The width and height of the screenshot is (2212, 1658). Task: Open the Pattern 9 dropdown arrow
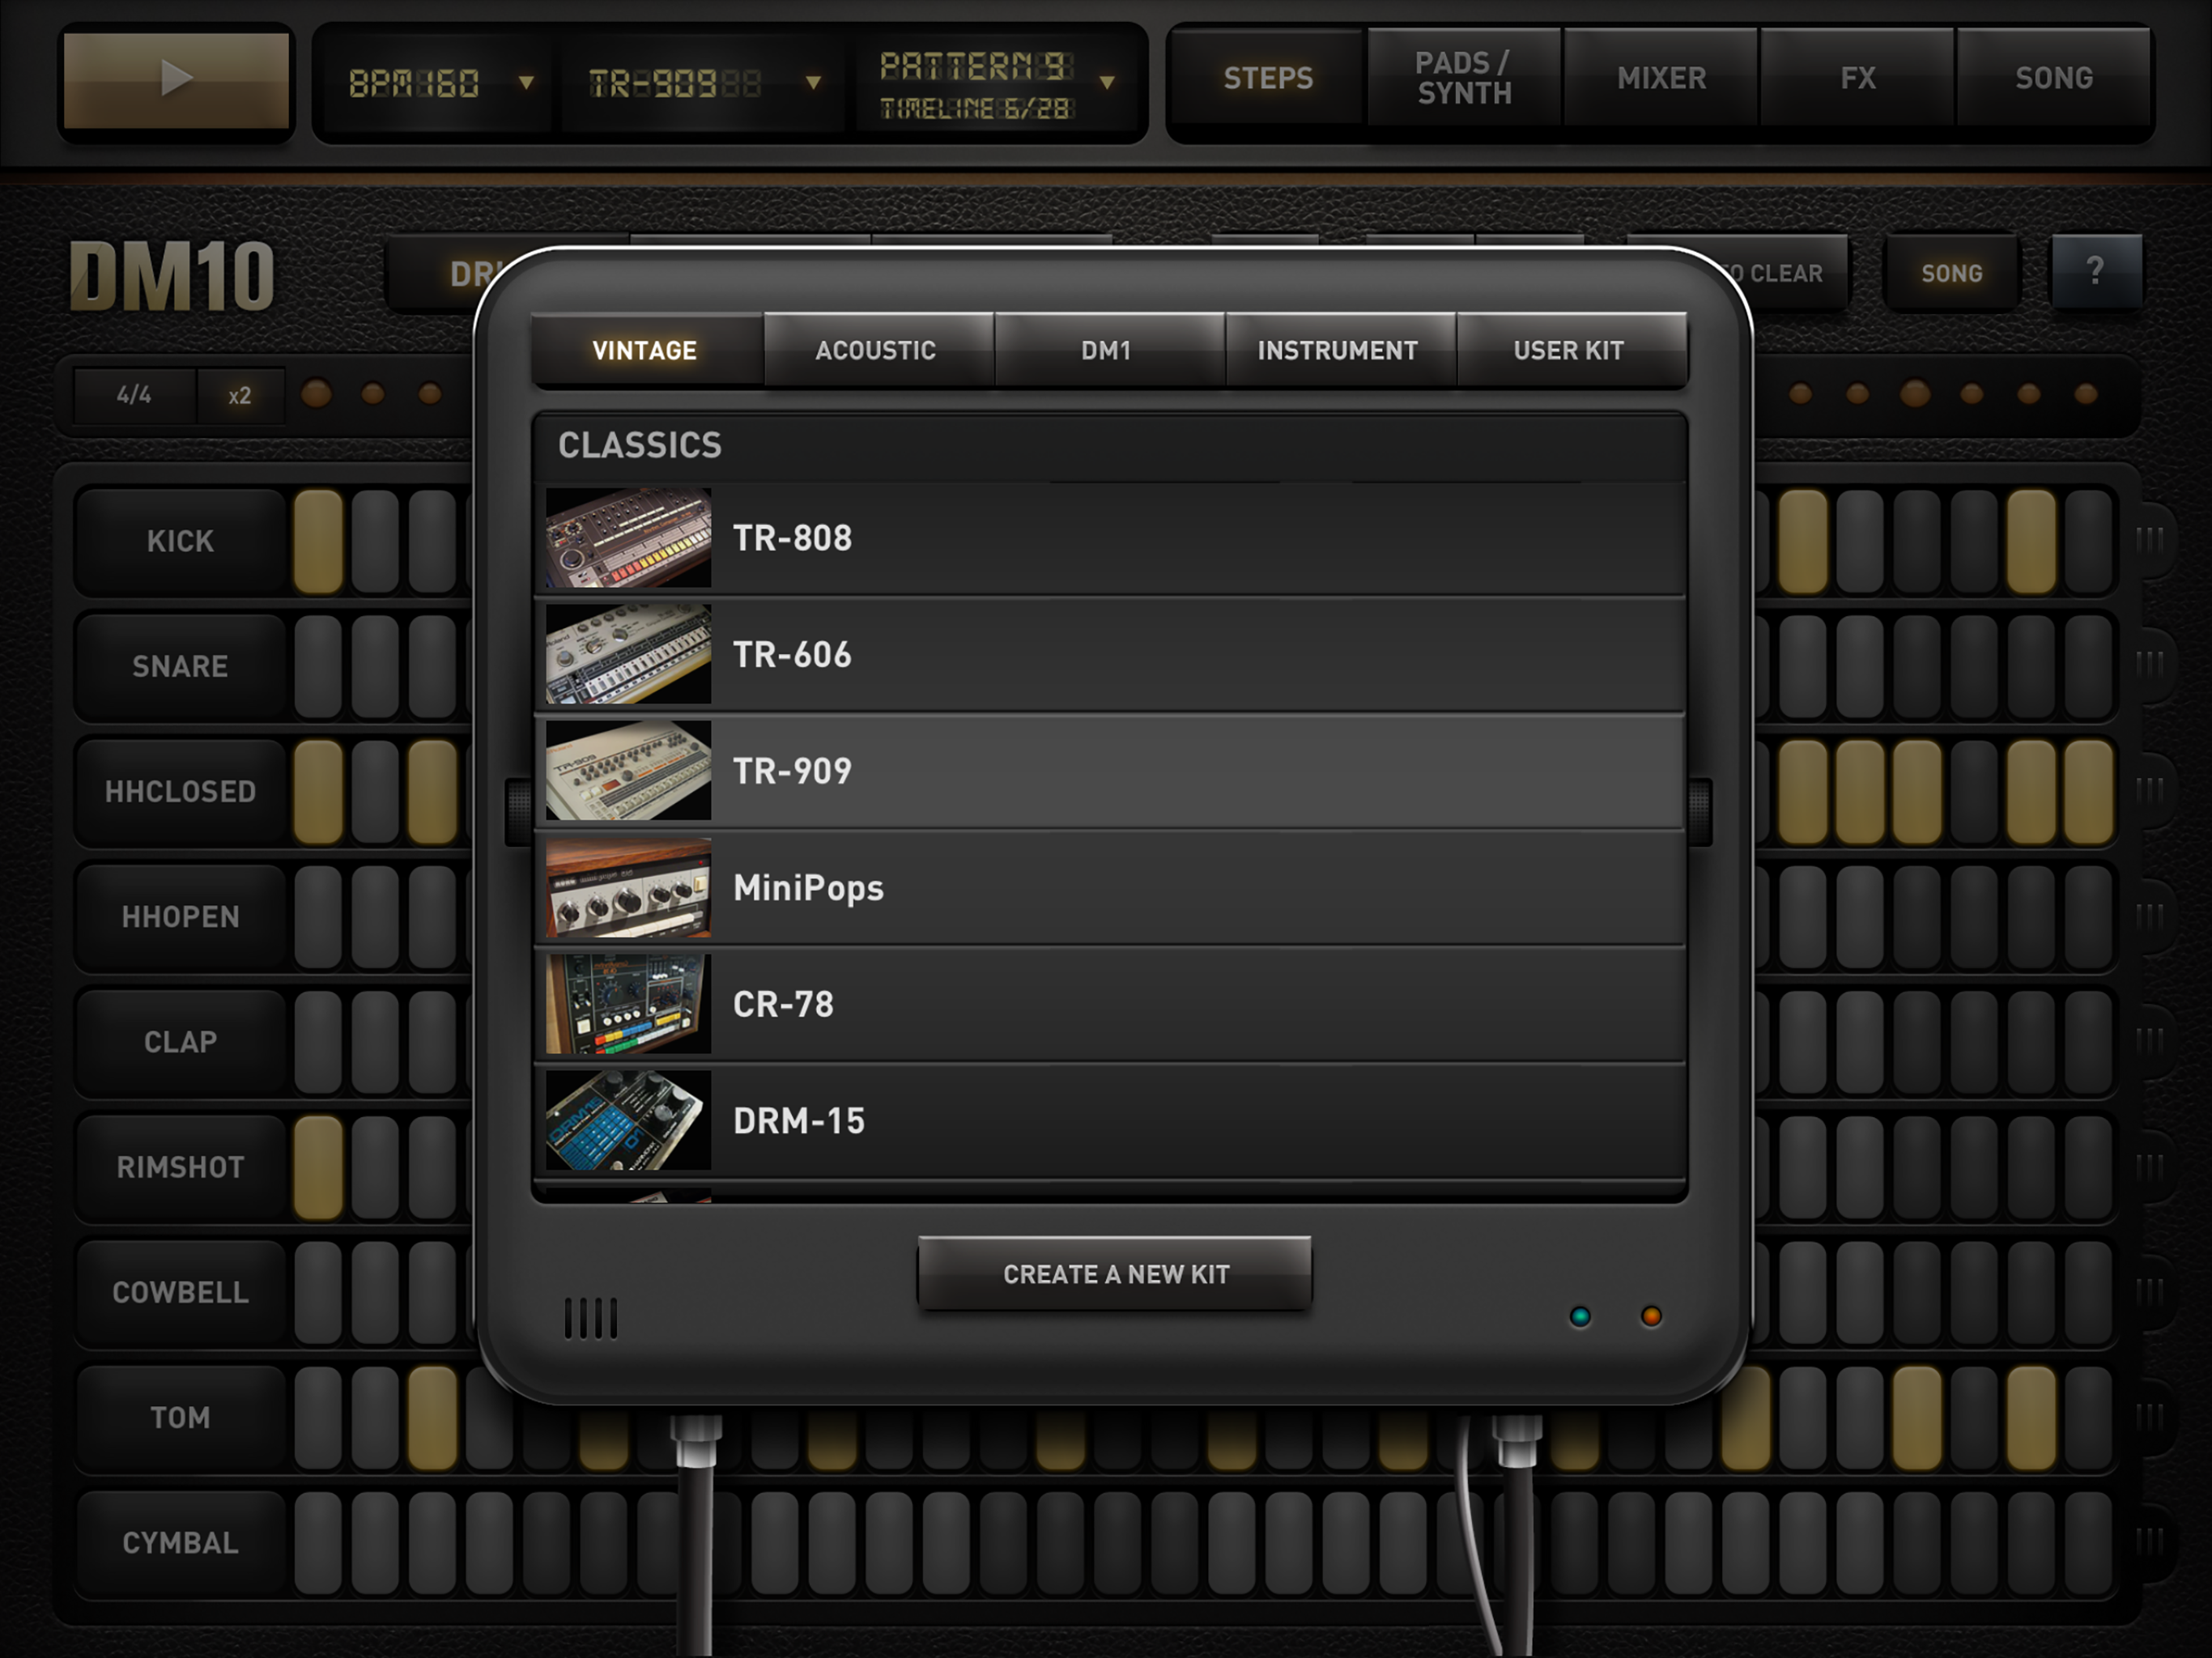pyautogui.click(x=1106, y=83)
